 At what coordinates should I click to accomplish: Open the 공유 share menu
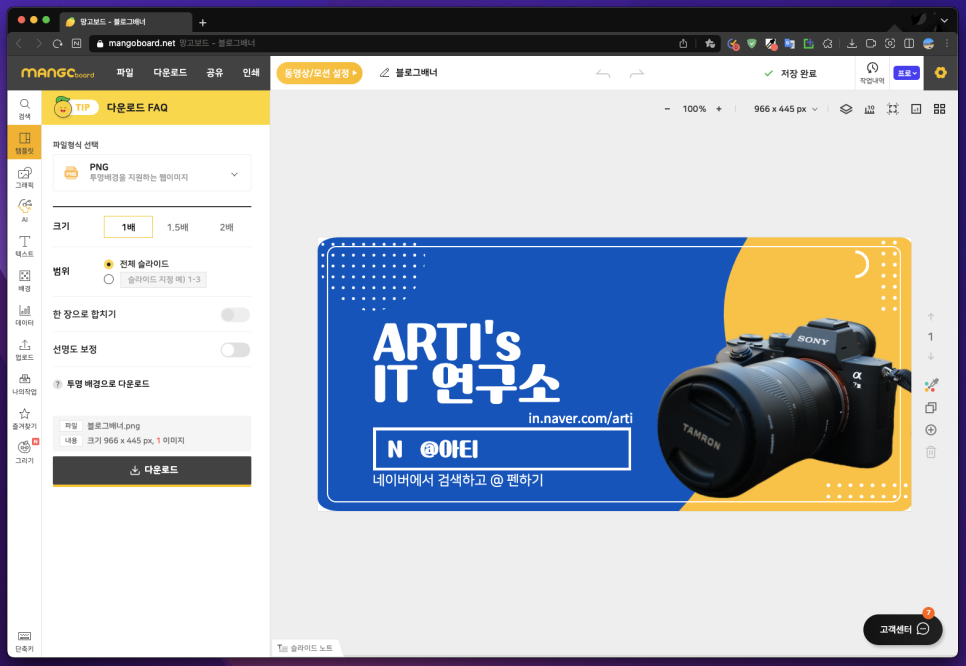pos(214,73)
